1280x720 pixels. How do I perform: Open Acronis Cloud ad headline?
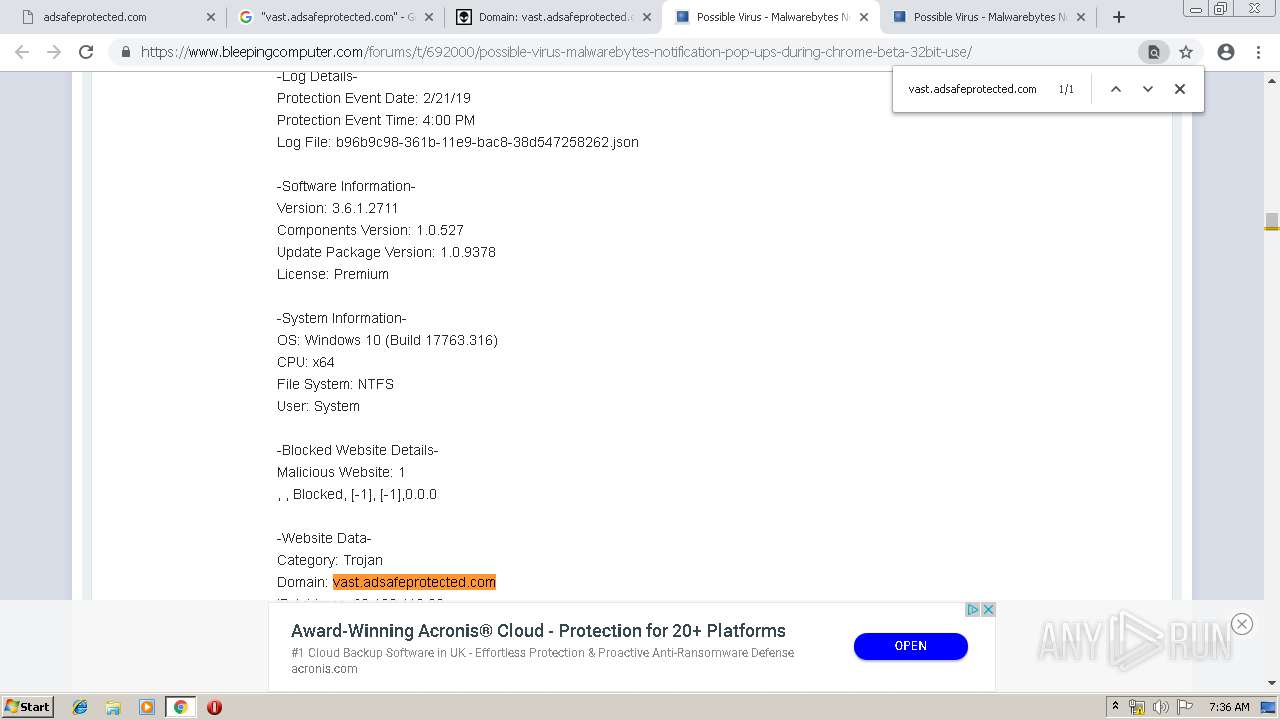pos(538,631)
